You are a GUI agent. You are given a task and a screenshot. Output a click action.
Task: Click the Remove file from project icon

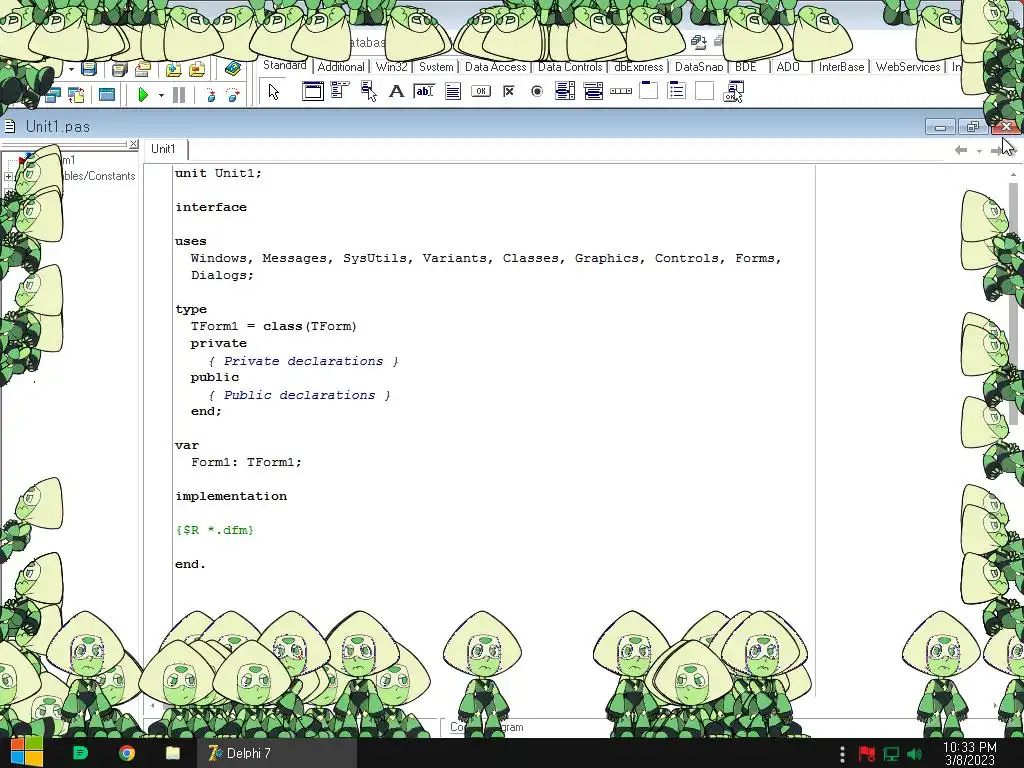pyautogui.click(x=197, y=69)
